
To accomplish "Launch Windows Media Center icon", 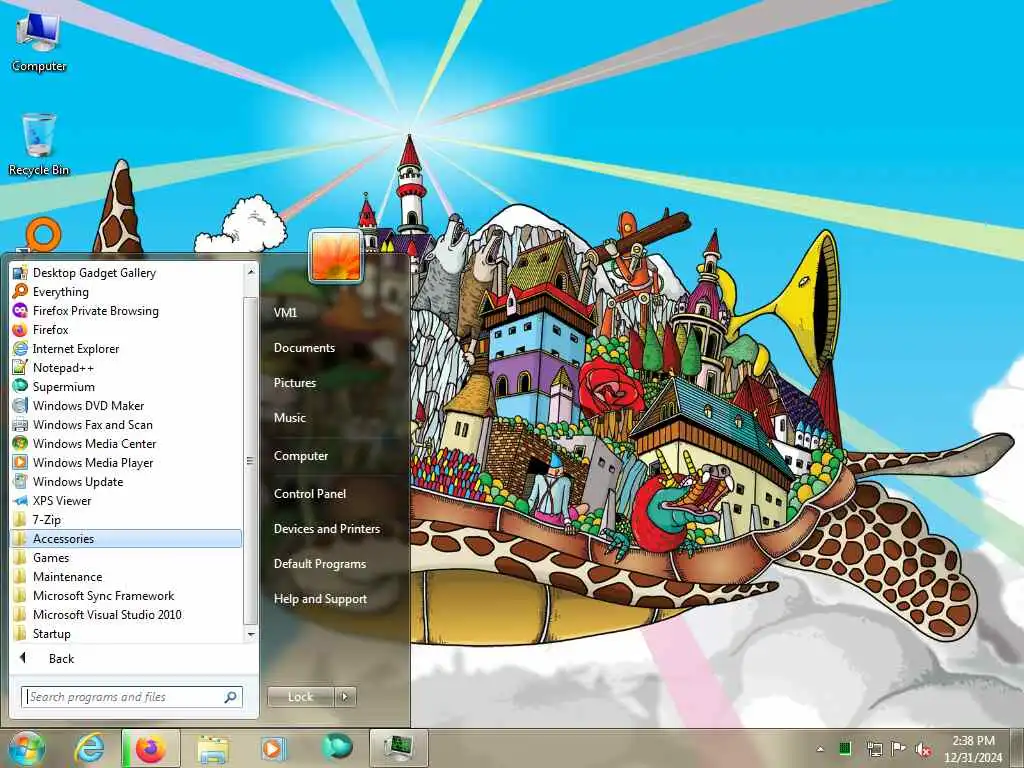I will pos(20,443).
